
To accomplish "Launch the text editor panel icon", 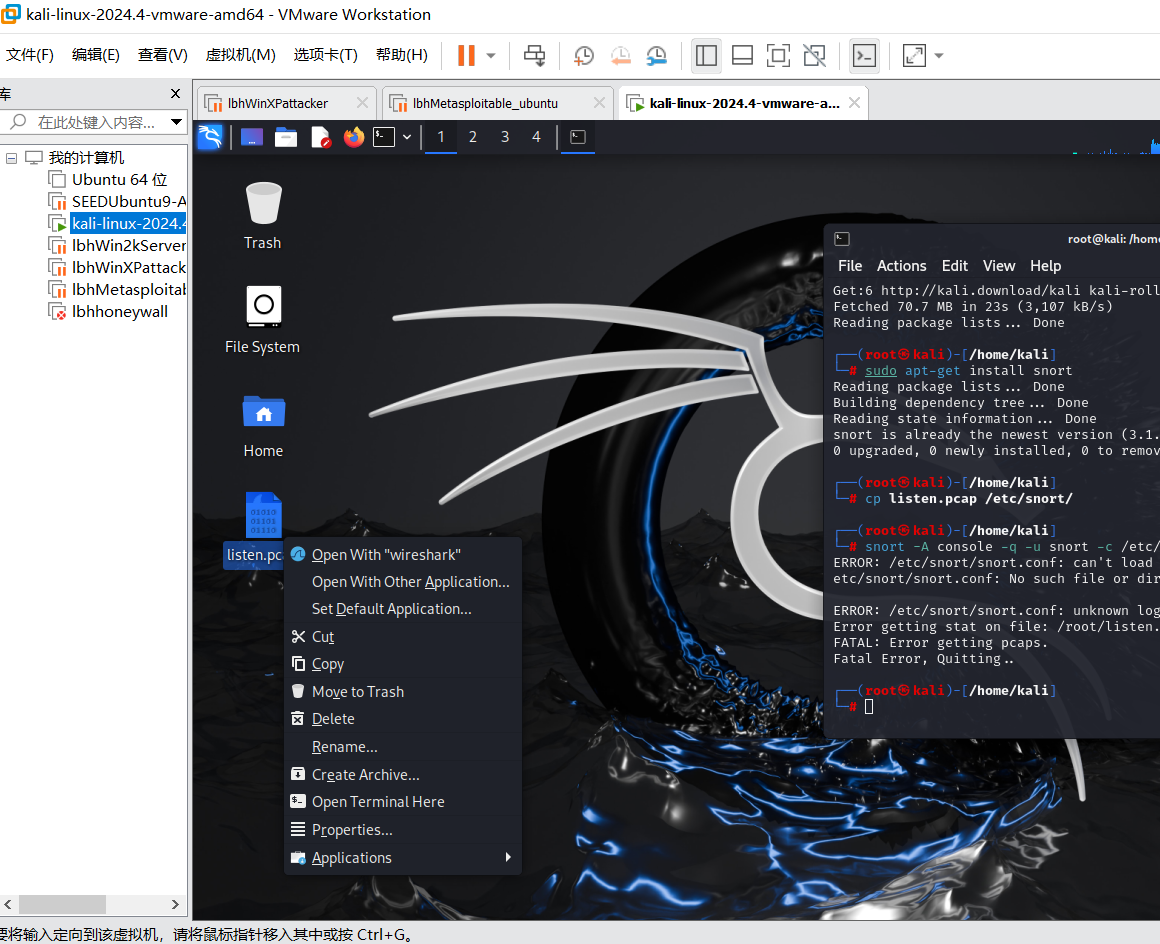I will (x=320, y=137).
